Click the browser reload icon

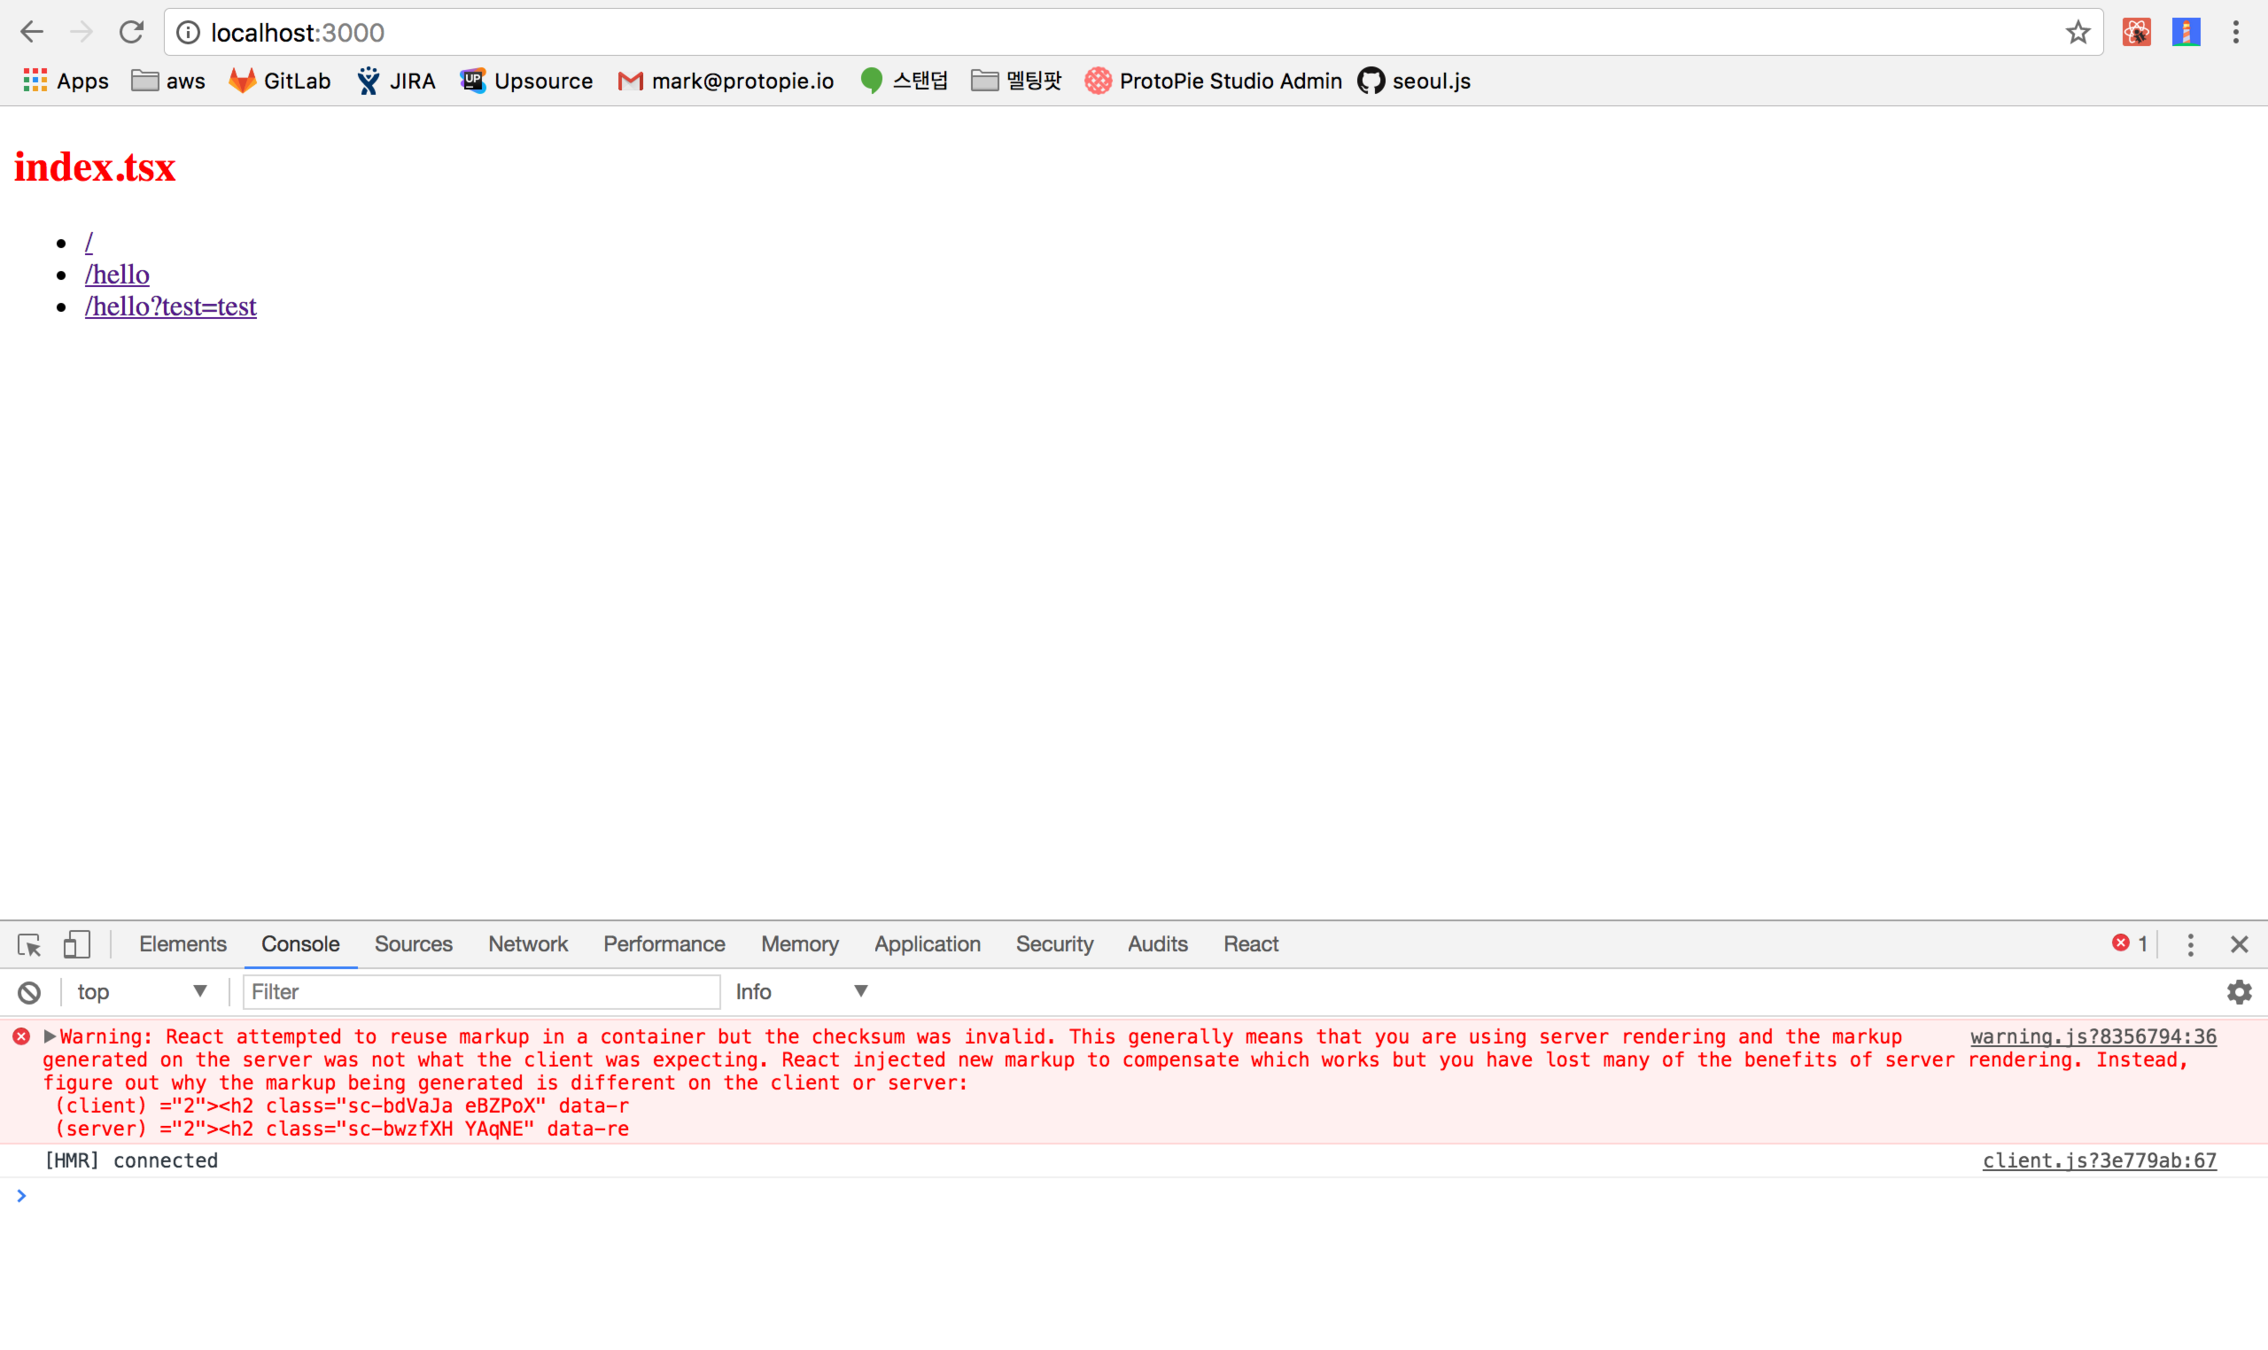(x=131, y=32)
